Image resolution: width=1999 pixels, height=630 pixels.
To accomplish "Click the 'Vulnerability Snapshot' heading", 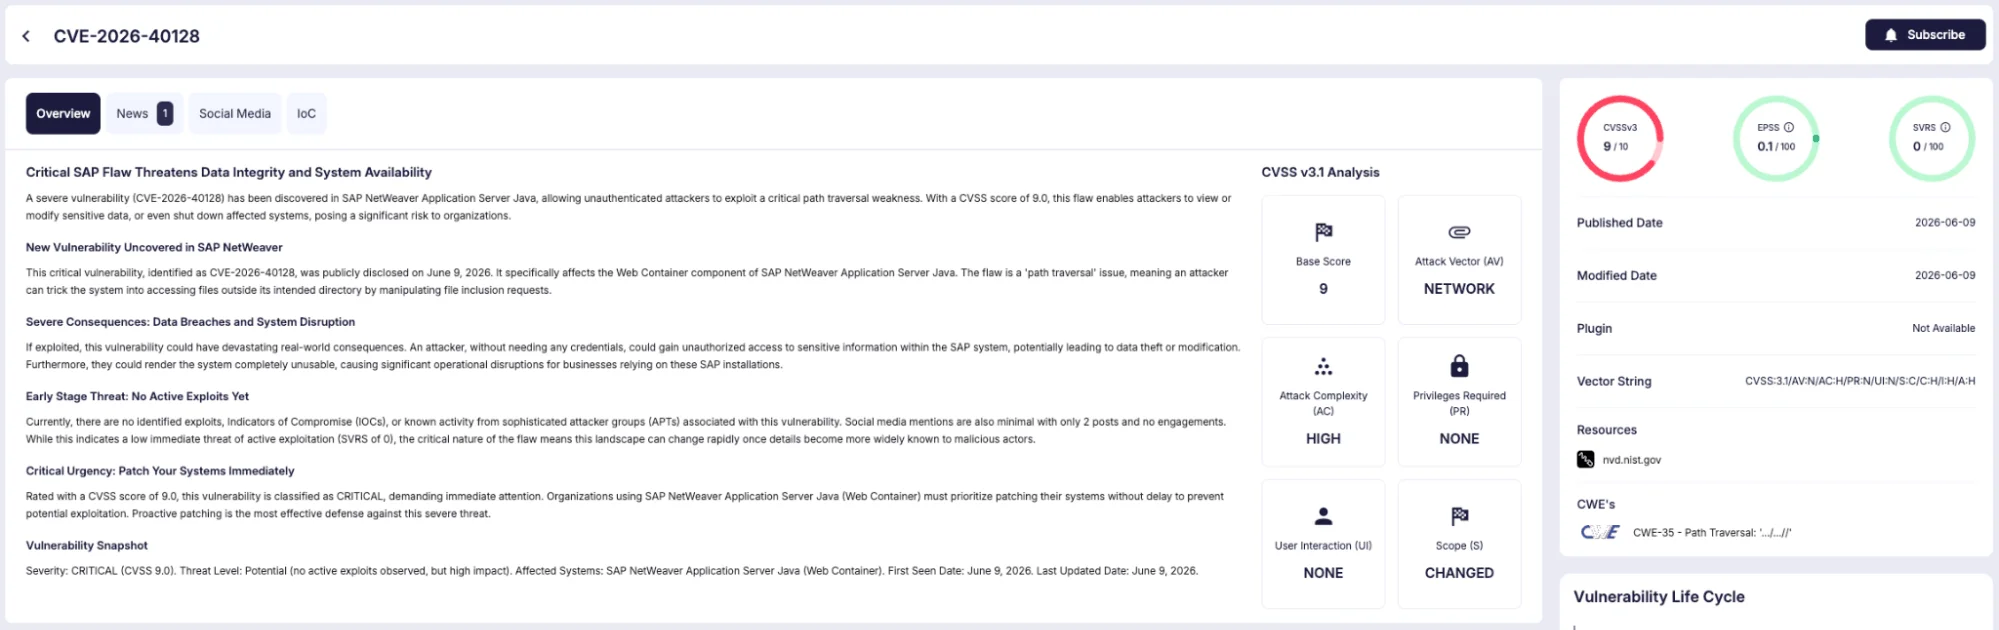I will [87, 545].
